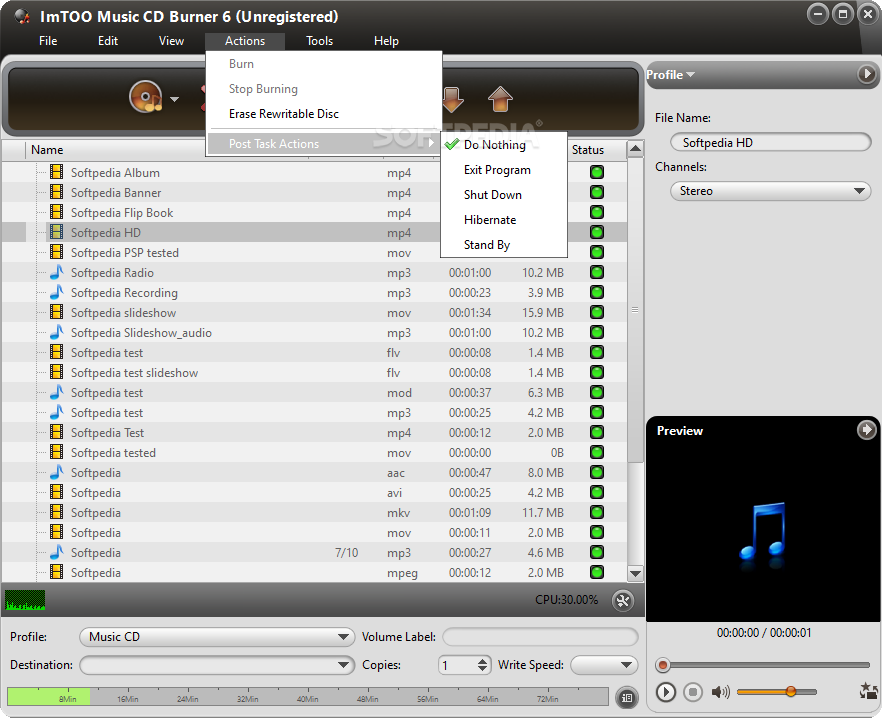882x718 pixels.
Task: Open the Help menu
Action: (x=386, y=41)
